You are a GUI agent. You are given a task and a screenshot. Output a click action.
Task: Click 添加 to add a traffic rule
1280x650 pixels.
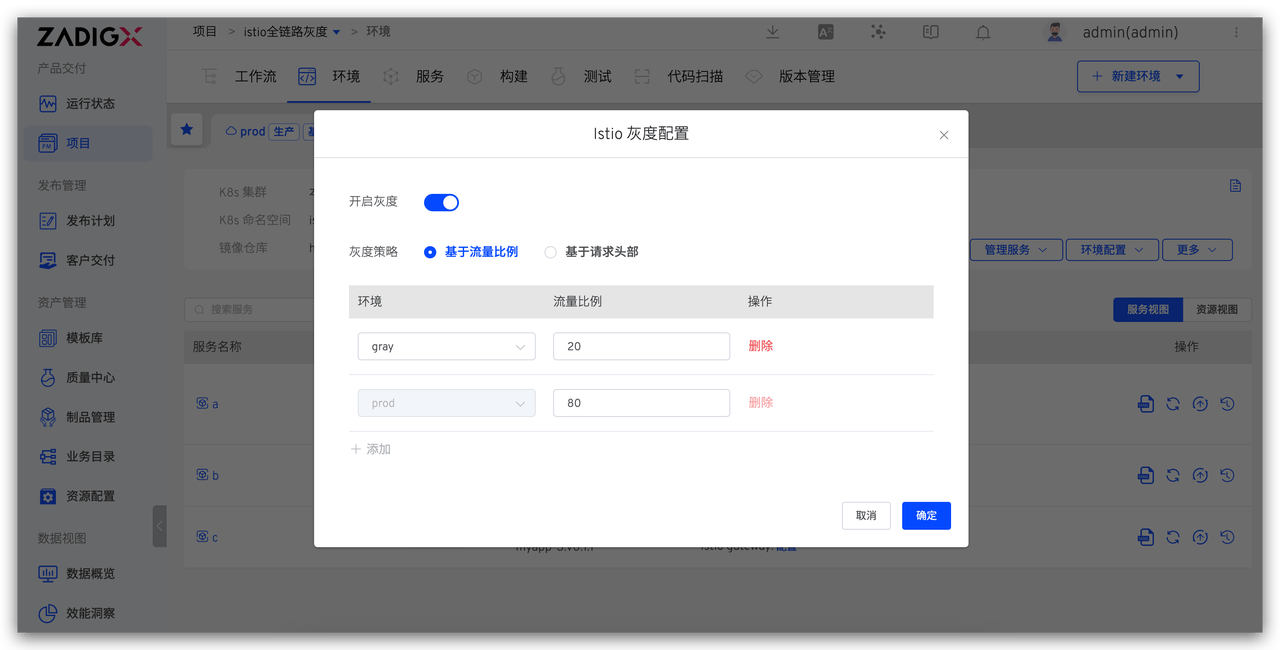tap(370, 449)
